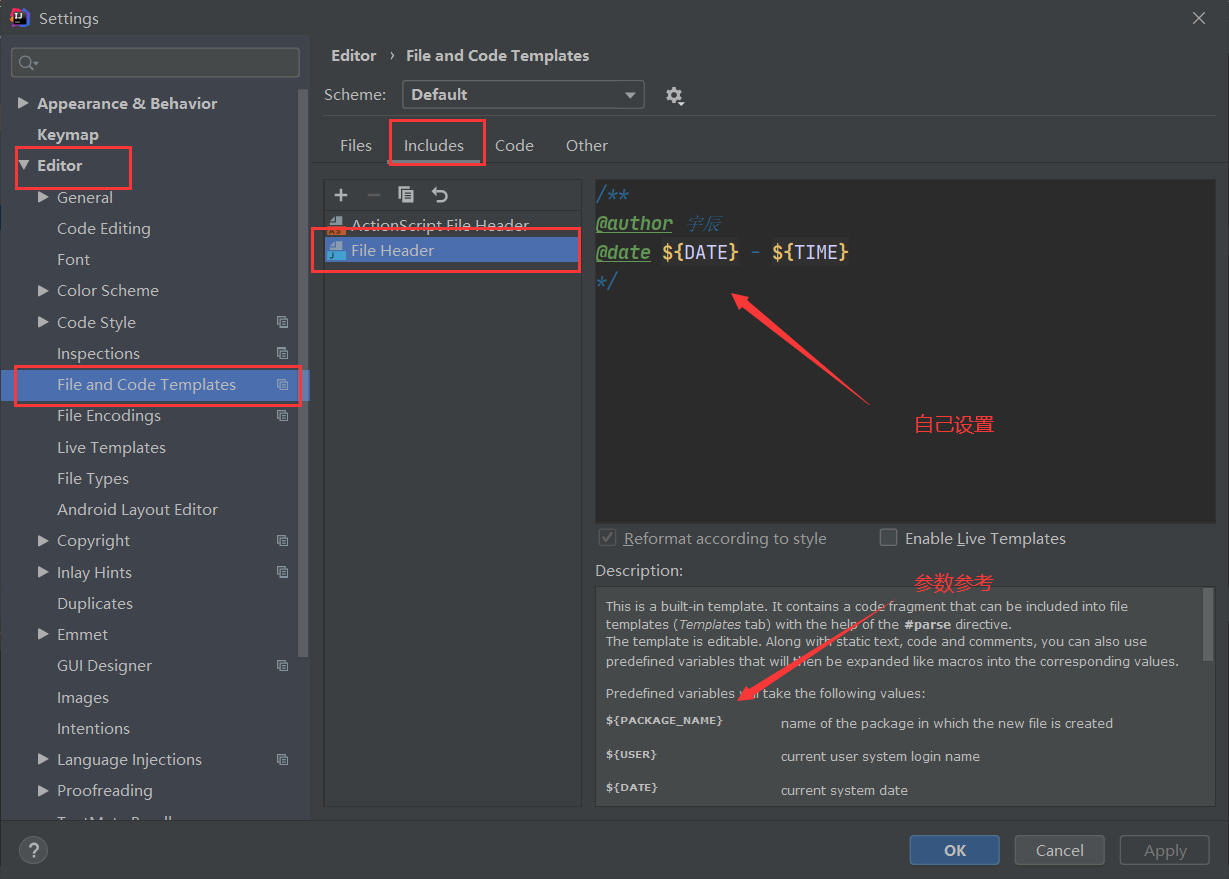This screenshot has height=879, width=1229.
Task: Click the project-level icon beside File and Code Templates
Action: click(x=283, y=385)
